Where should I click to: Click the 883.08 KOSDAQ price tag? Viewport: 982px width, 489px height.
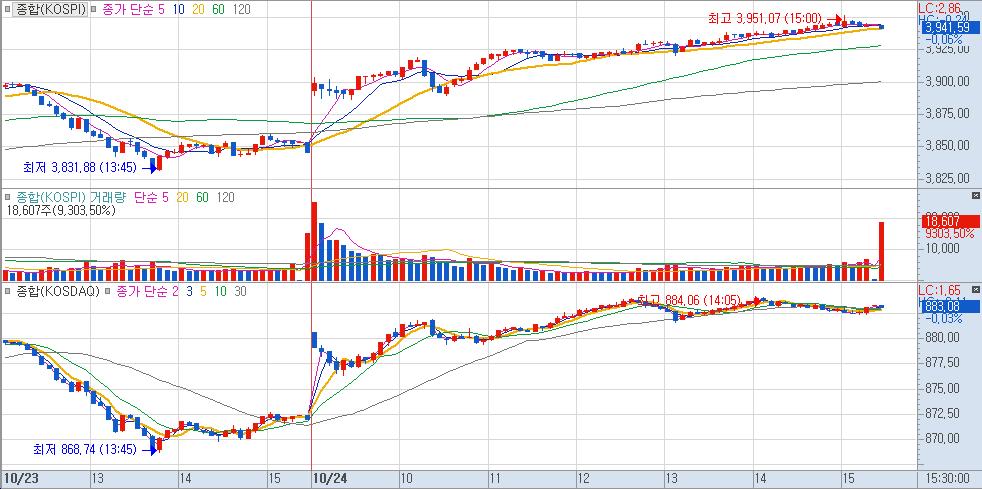coord(951,307)
